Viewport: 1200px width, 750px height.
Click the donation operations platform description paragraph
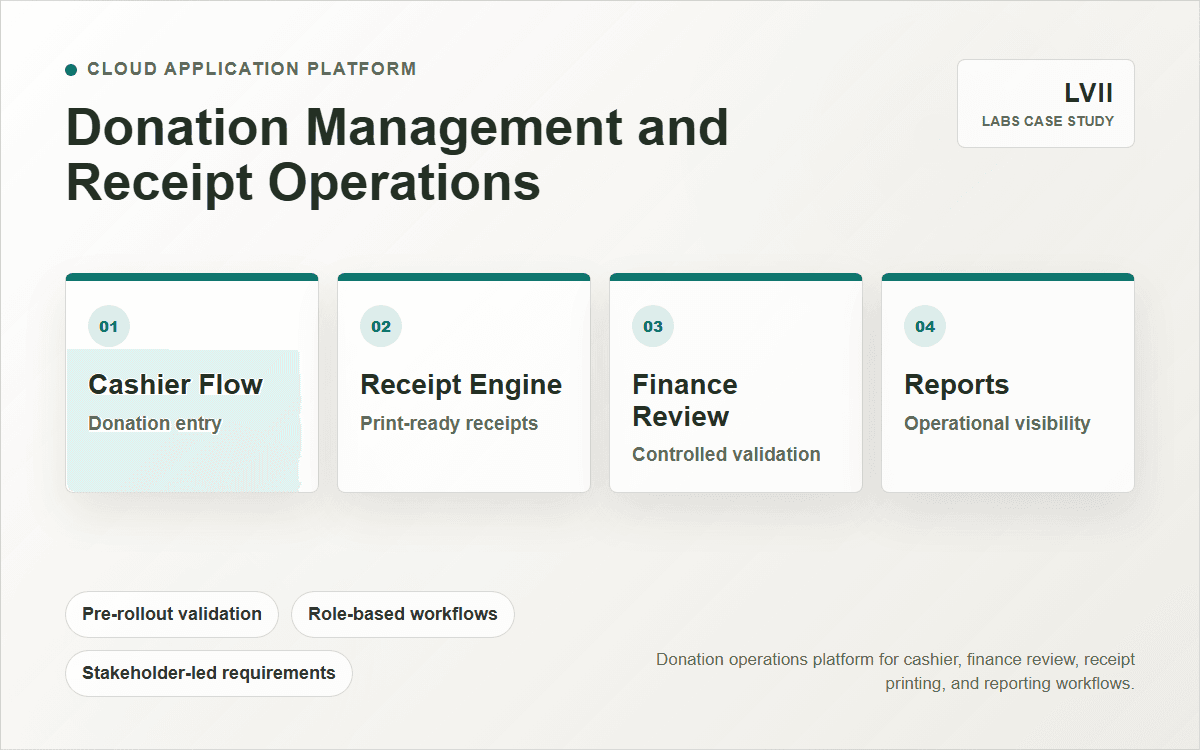point(895,672)
